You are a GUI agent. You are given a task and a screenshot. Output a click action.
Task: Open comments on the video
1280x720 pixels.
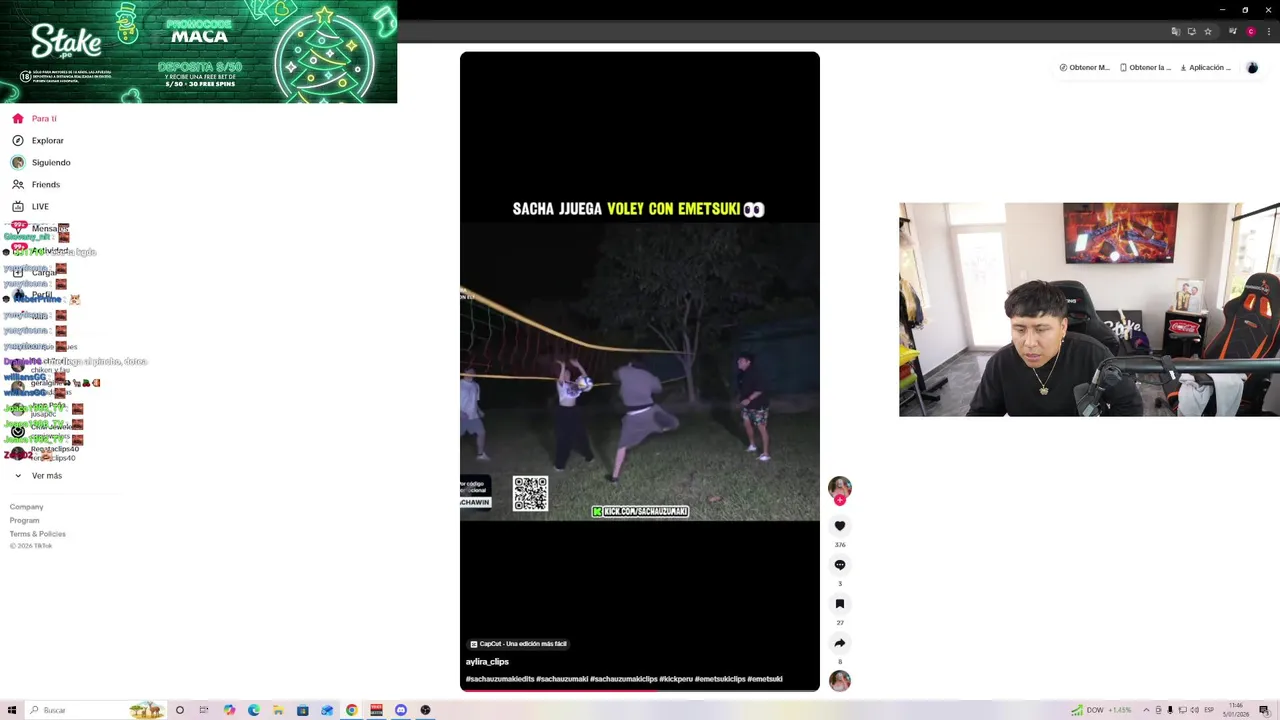(x=840, y=565)
